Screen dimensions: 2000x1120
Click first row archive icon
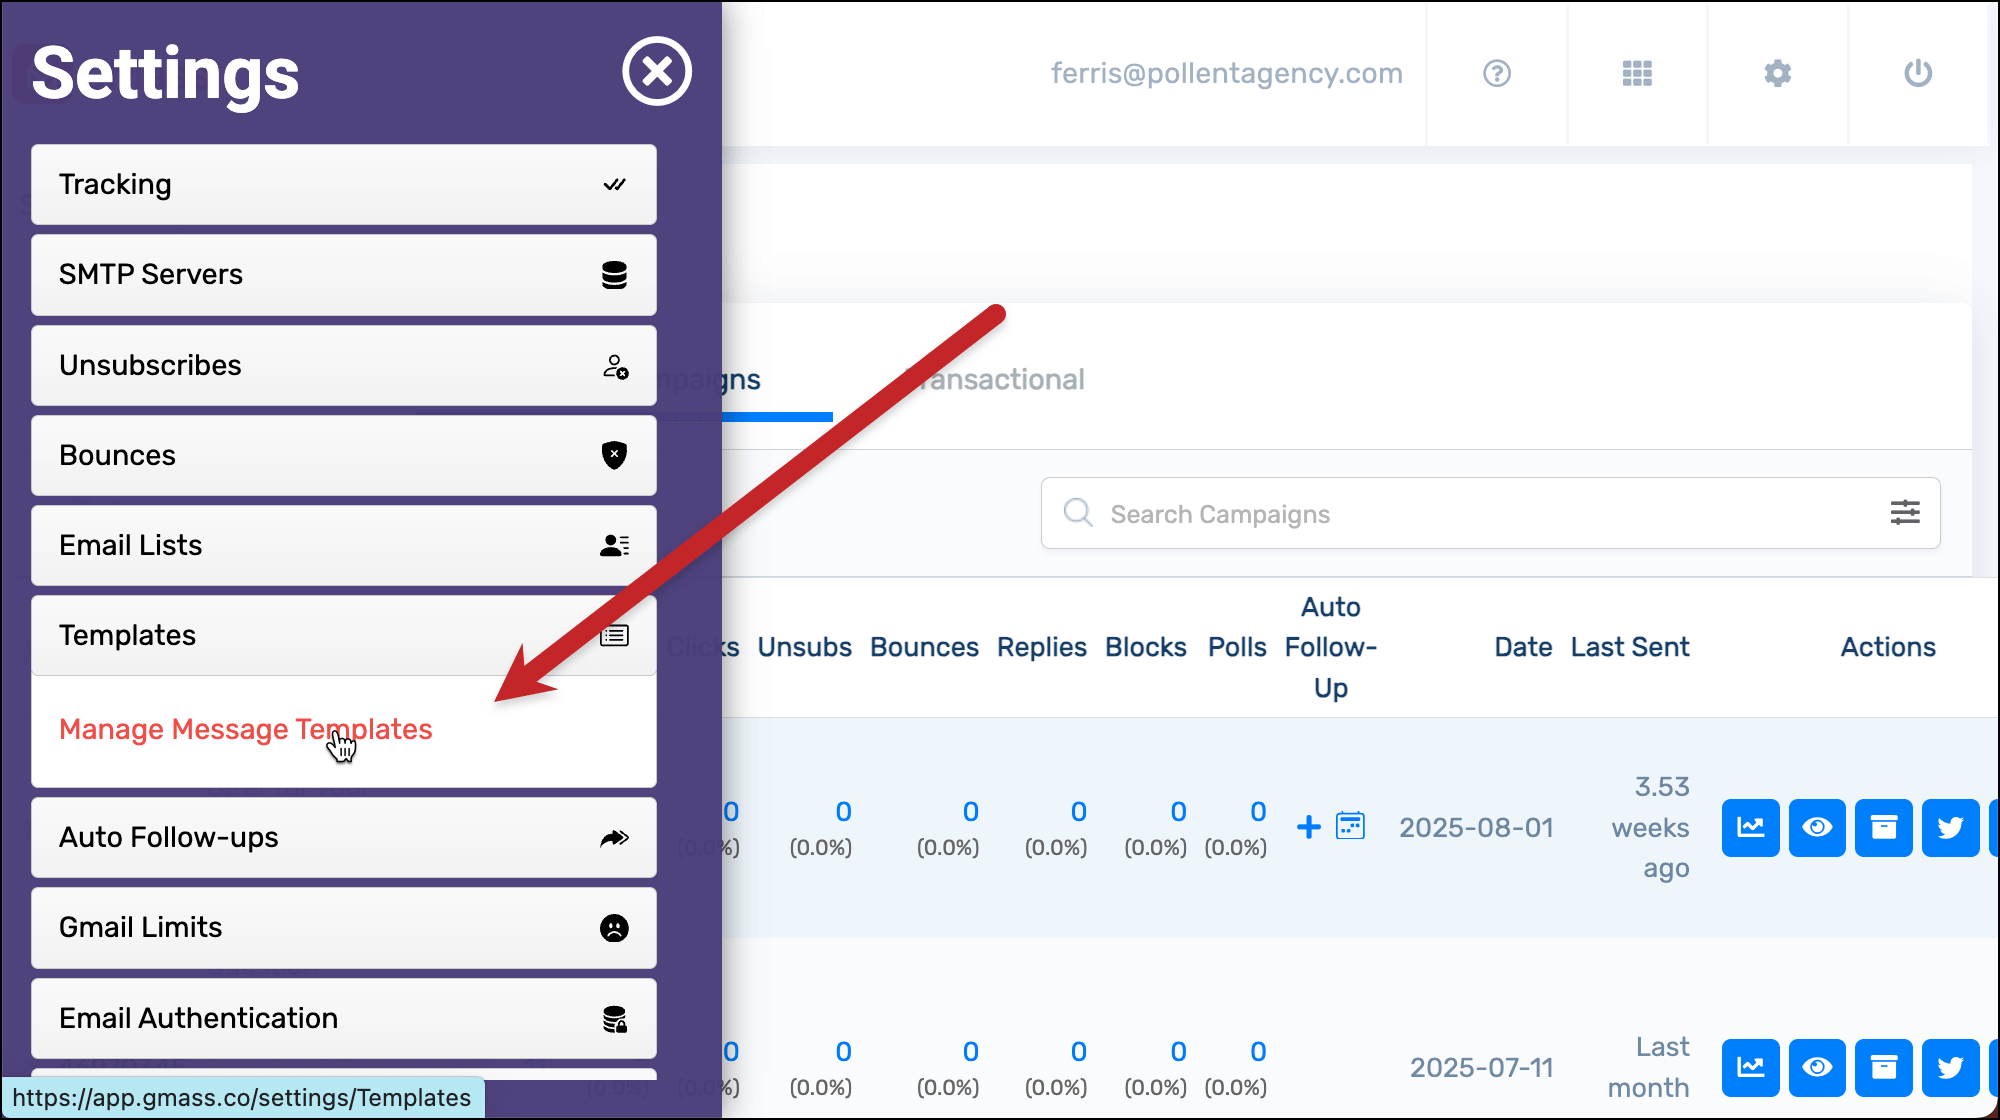pos(1883,827)
